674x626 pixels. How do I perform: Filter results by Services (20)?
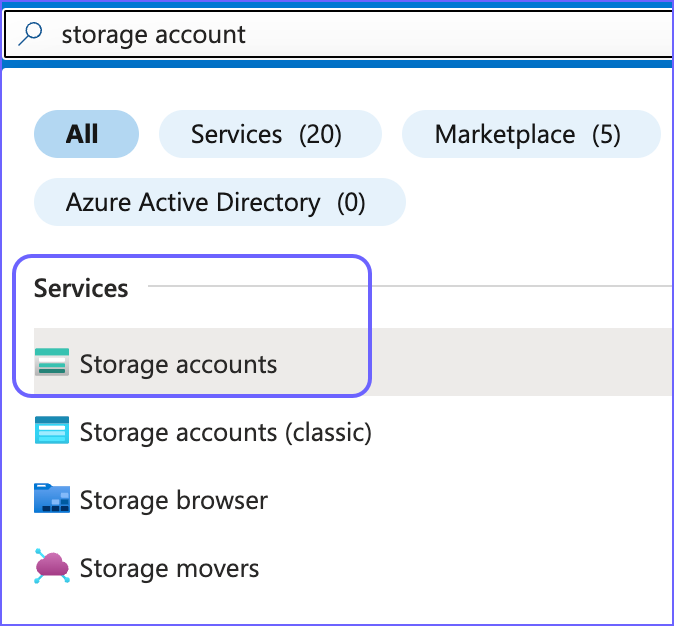click(270, 134)
